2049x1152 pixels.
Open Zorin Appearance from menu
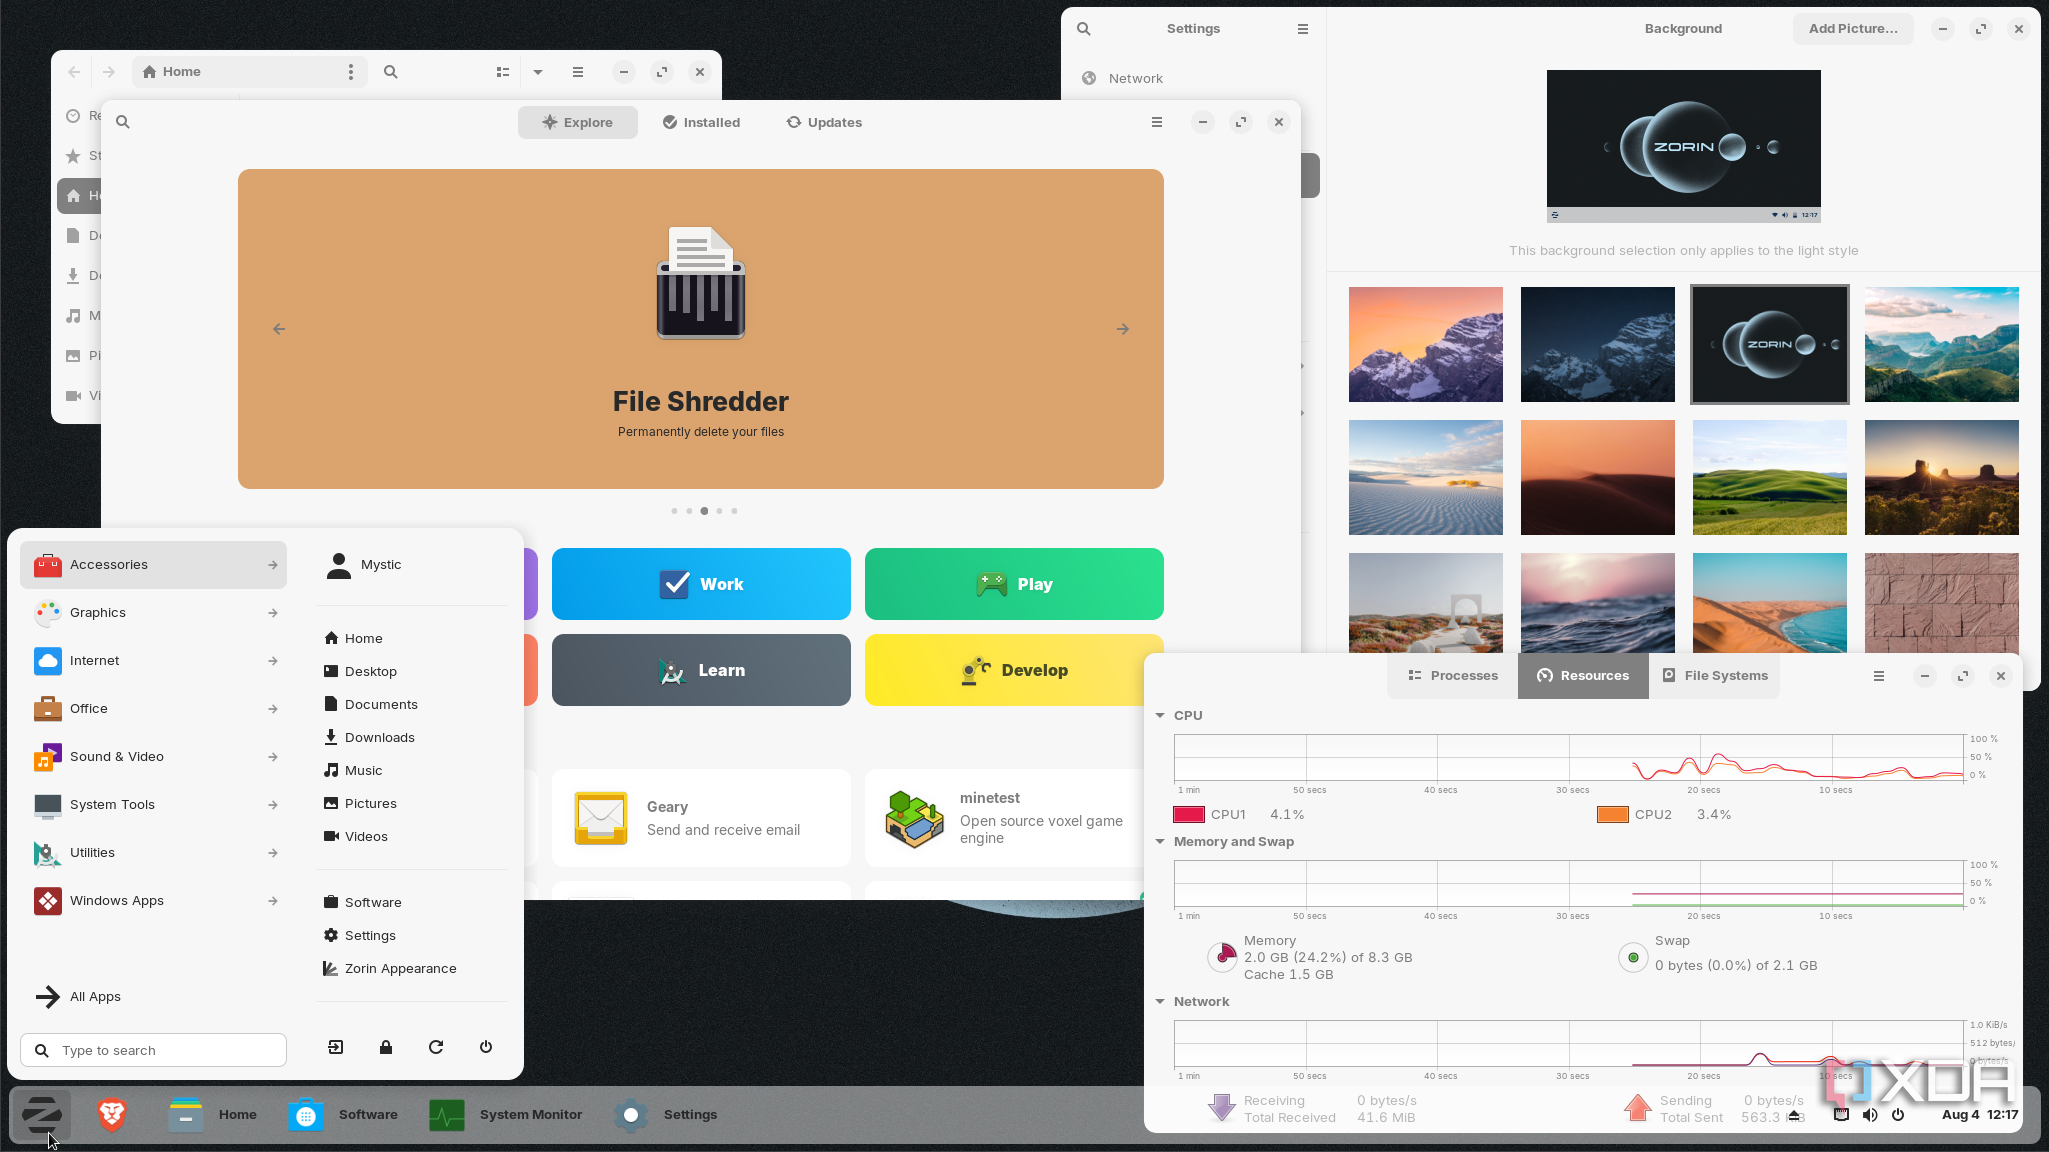(390, 969)
